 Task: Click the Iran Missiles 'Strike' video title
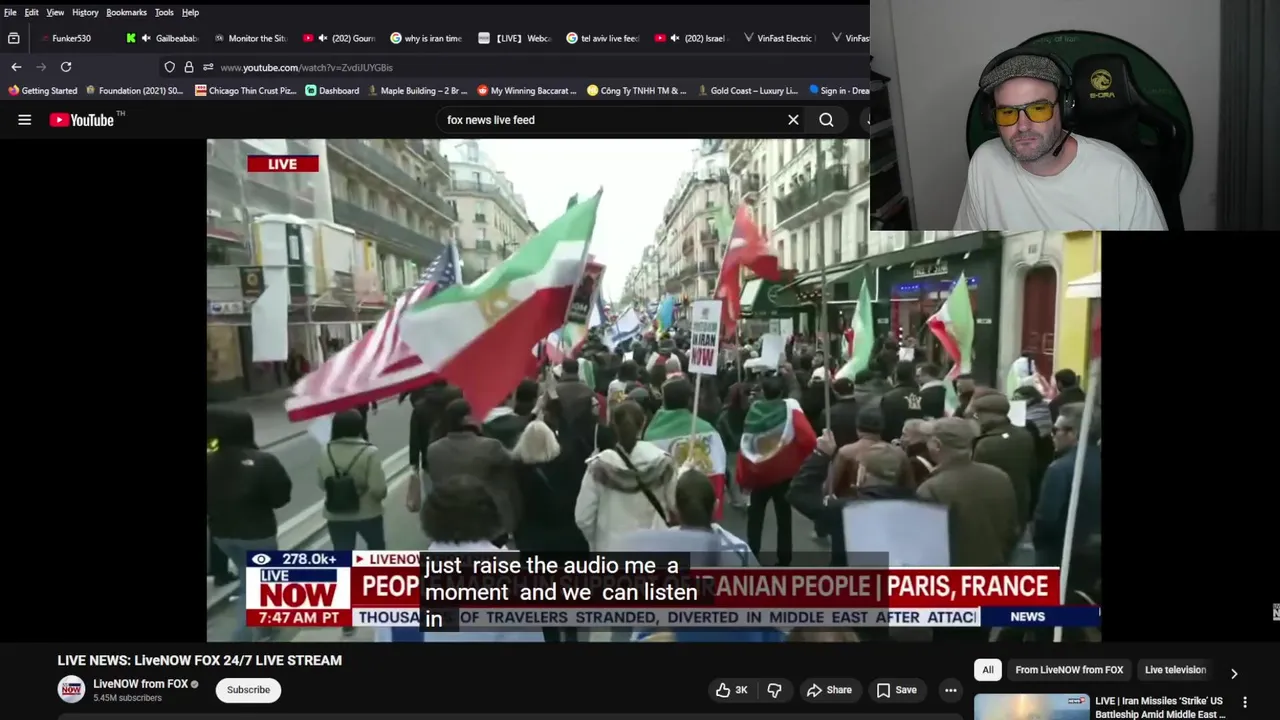(1160, 707)
